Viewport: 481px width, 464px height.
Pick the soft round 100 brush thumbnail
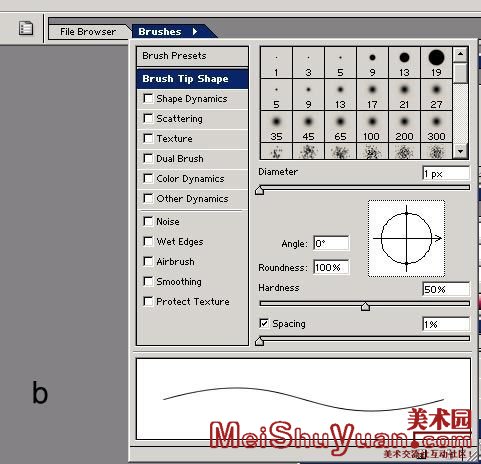(x=372, y=127)
